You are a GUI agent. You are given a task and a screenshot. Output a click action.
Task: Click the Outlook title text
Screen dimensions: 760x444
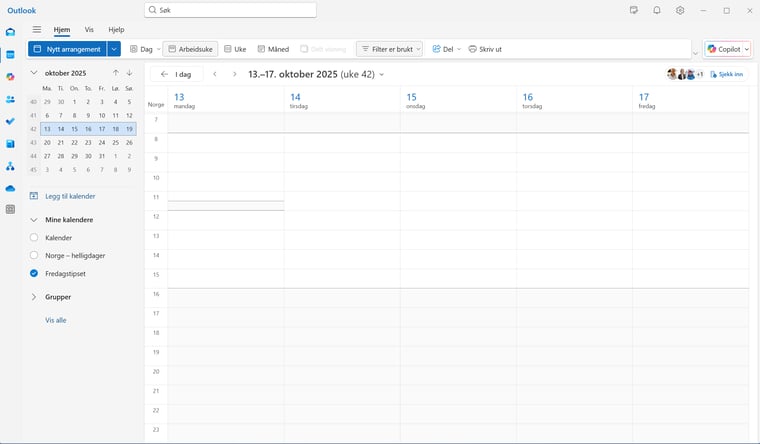tap(21, 10)
